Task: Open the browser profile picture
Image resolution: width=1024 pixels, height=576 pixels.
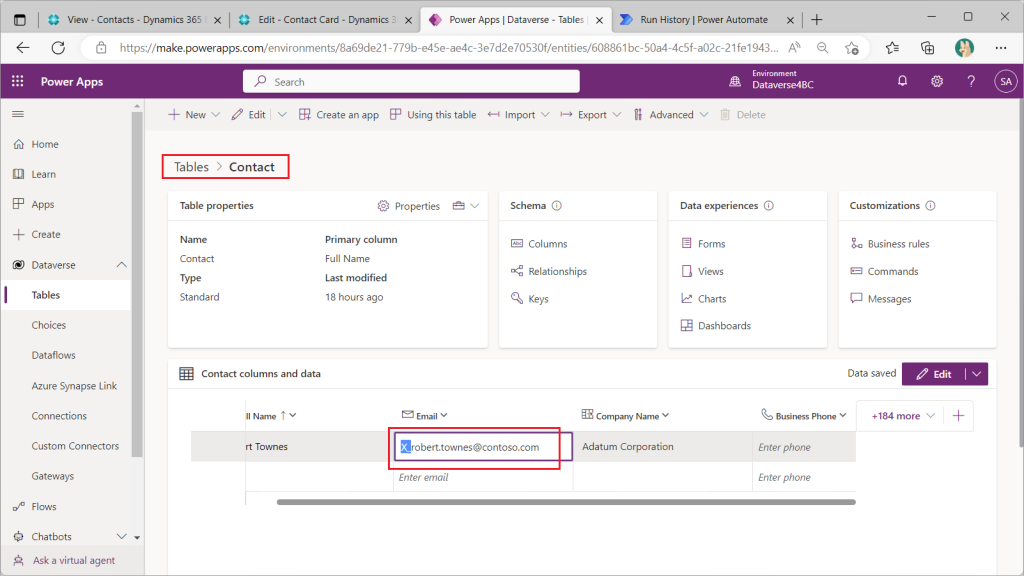Action: [964, 48]
